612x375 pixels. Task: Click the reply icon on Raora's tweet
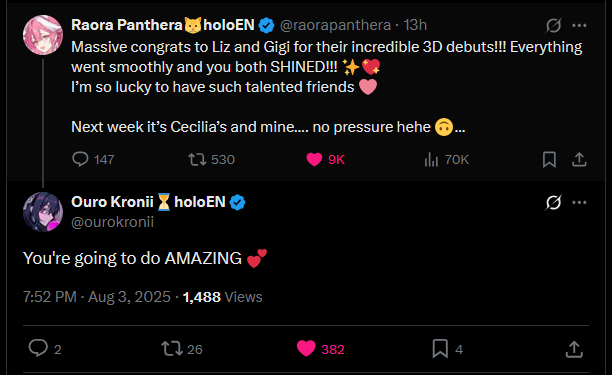80,159
